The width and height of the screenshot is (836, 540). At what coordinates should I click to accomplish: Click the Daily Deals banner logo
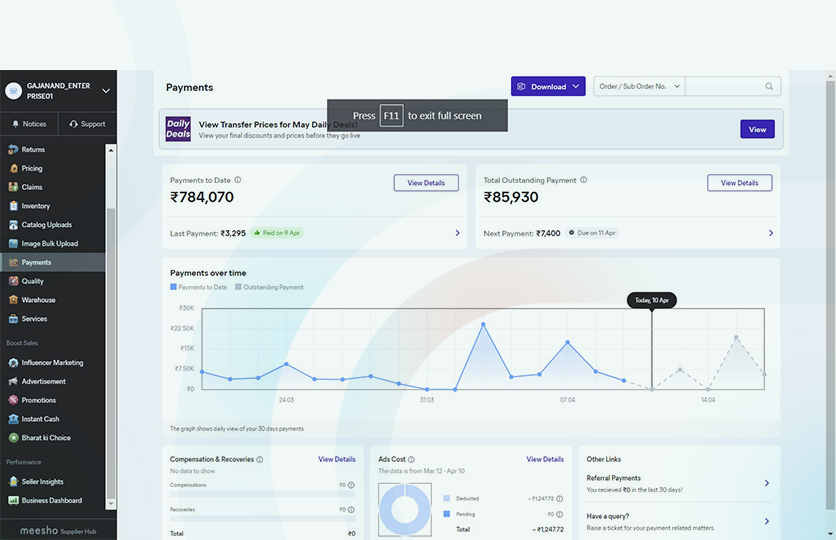pos(178,129)
